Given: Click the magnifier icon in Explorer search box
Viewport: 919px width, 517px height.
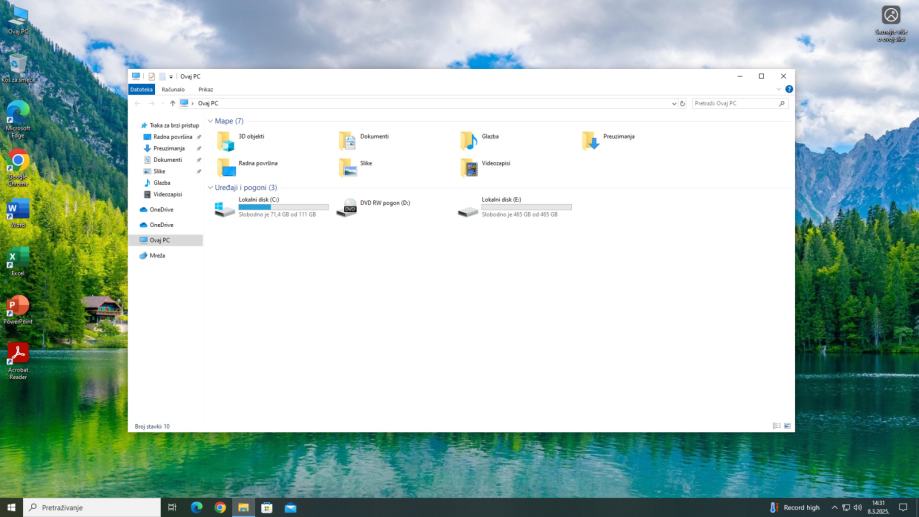Looking at the screenshot, I should (781, 103).
